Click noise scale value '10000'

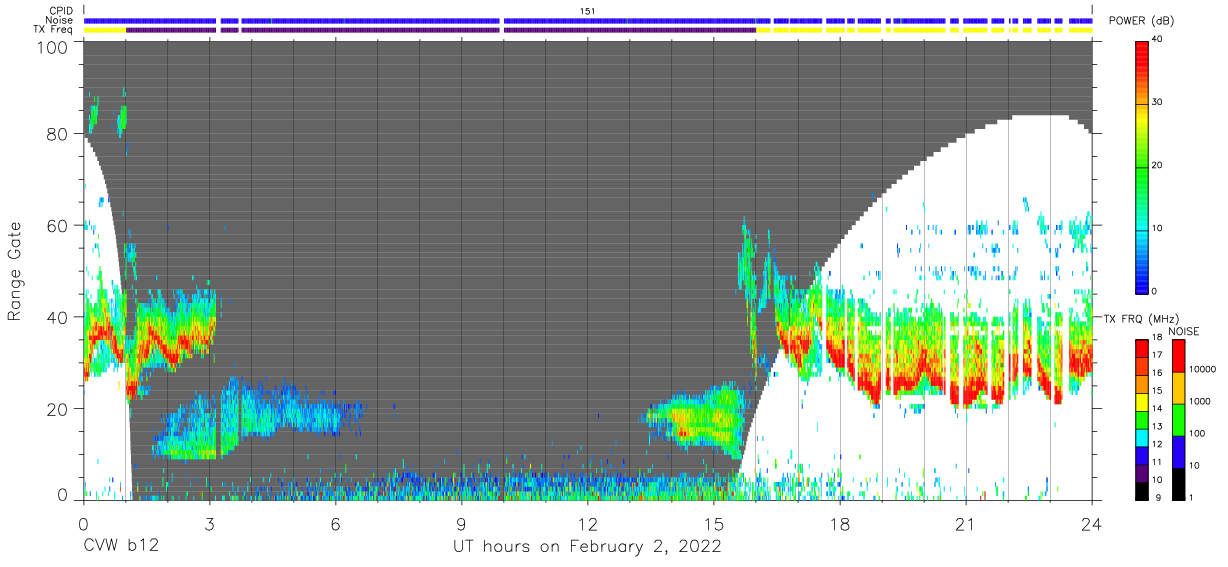coord(1203,369)
